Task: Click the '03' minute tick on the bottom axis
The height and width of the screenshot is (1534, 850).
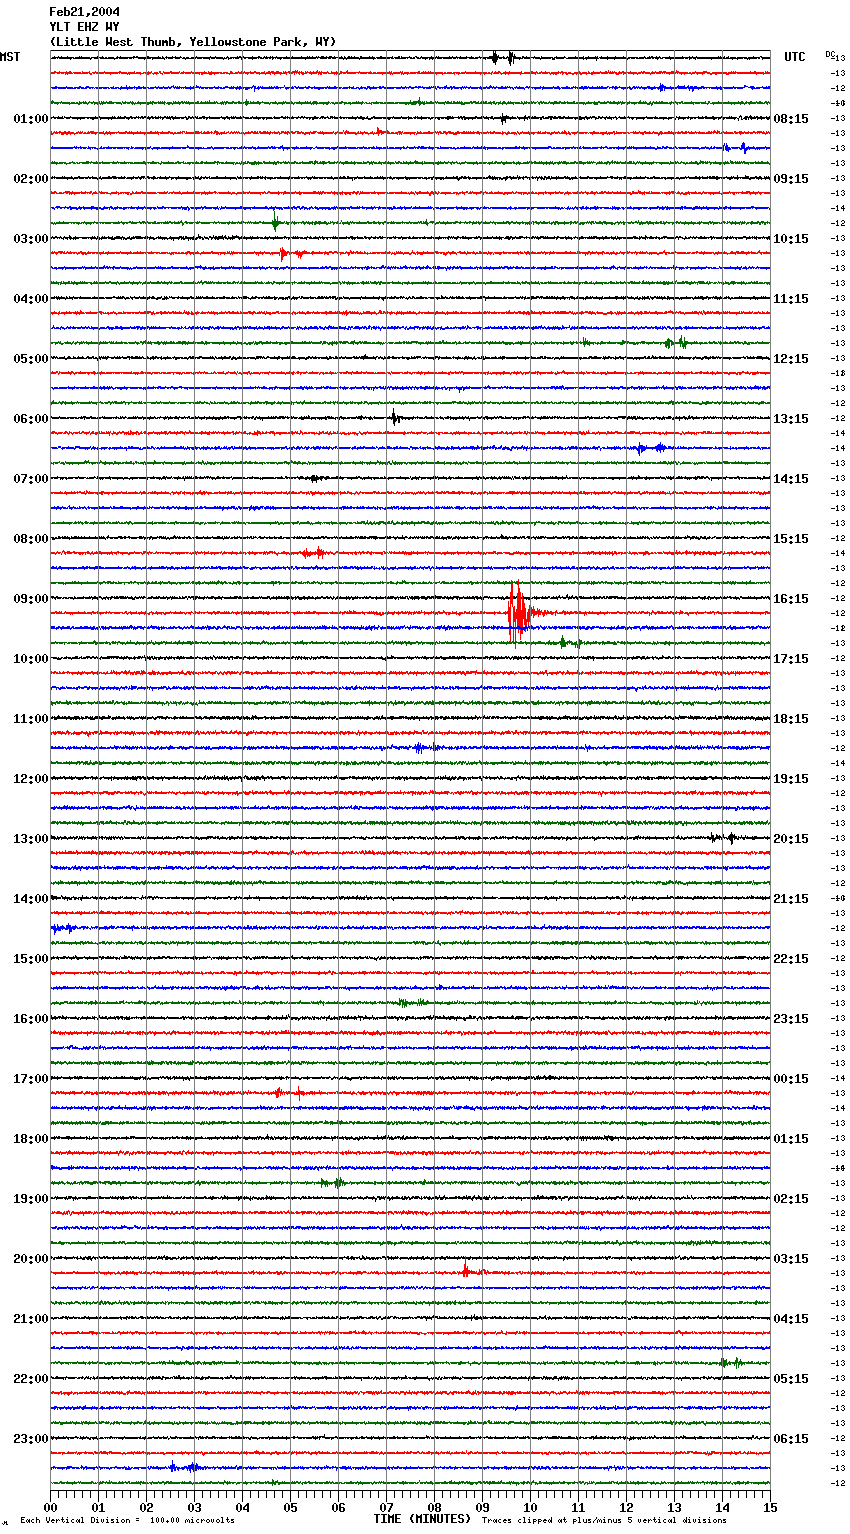Action: 194,1507
